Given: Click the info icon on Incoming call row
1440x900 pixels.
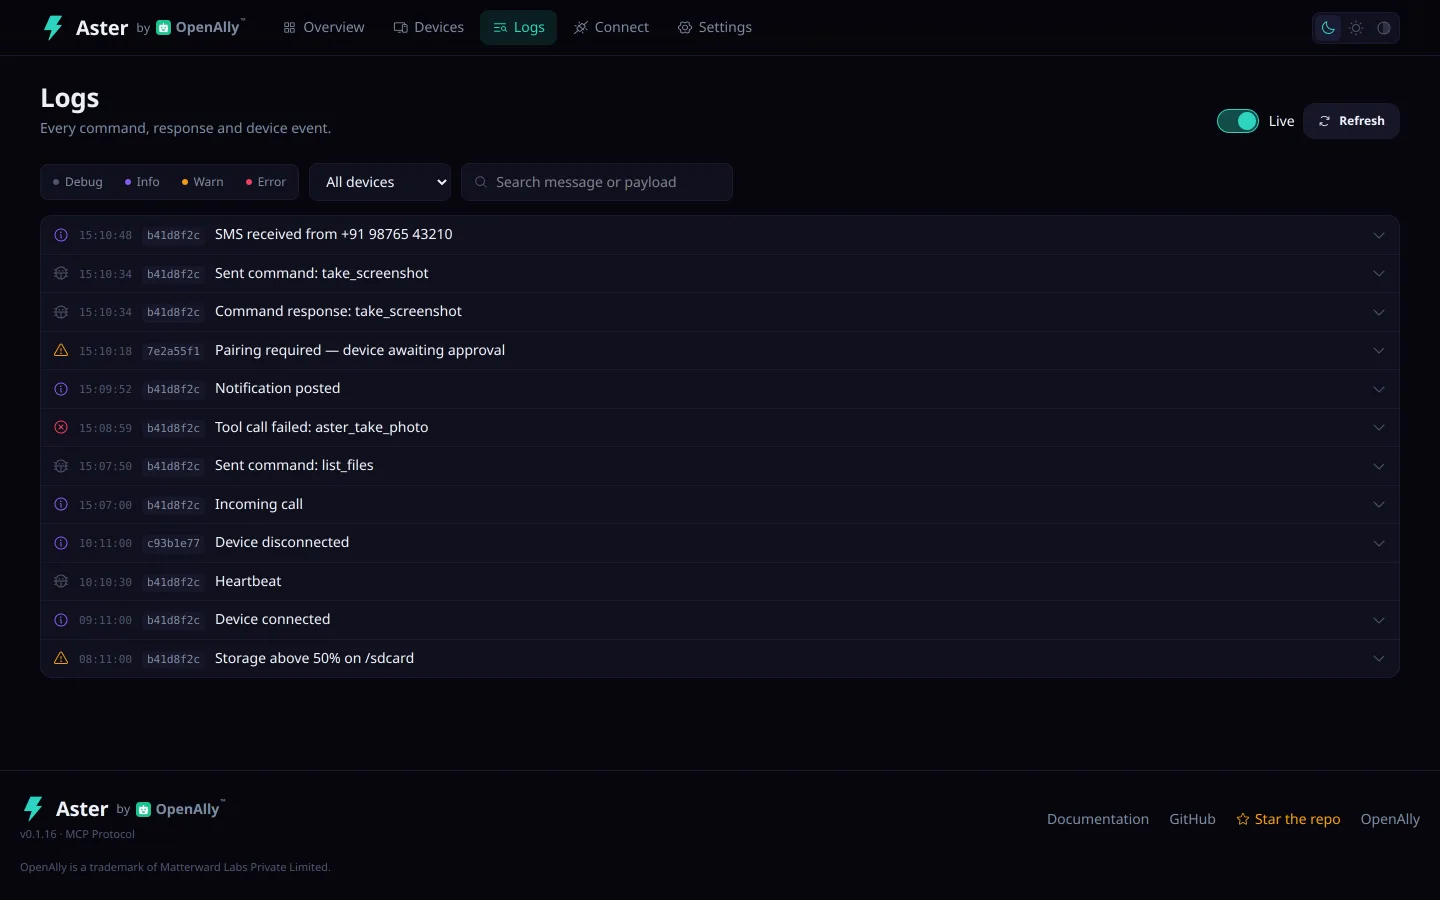Looking at the screenshot, I should (x=61, y=504).
